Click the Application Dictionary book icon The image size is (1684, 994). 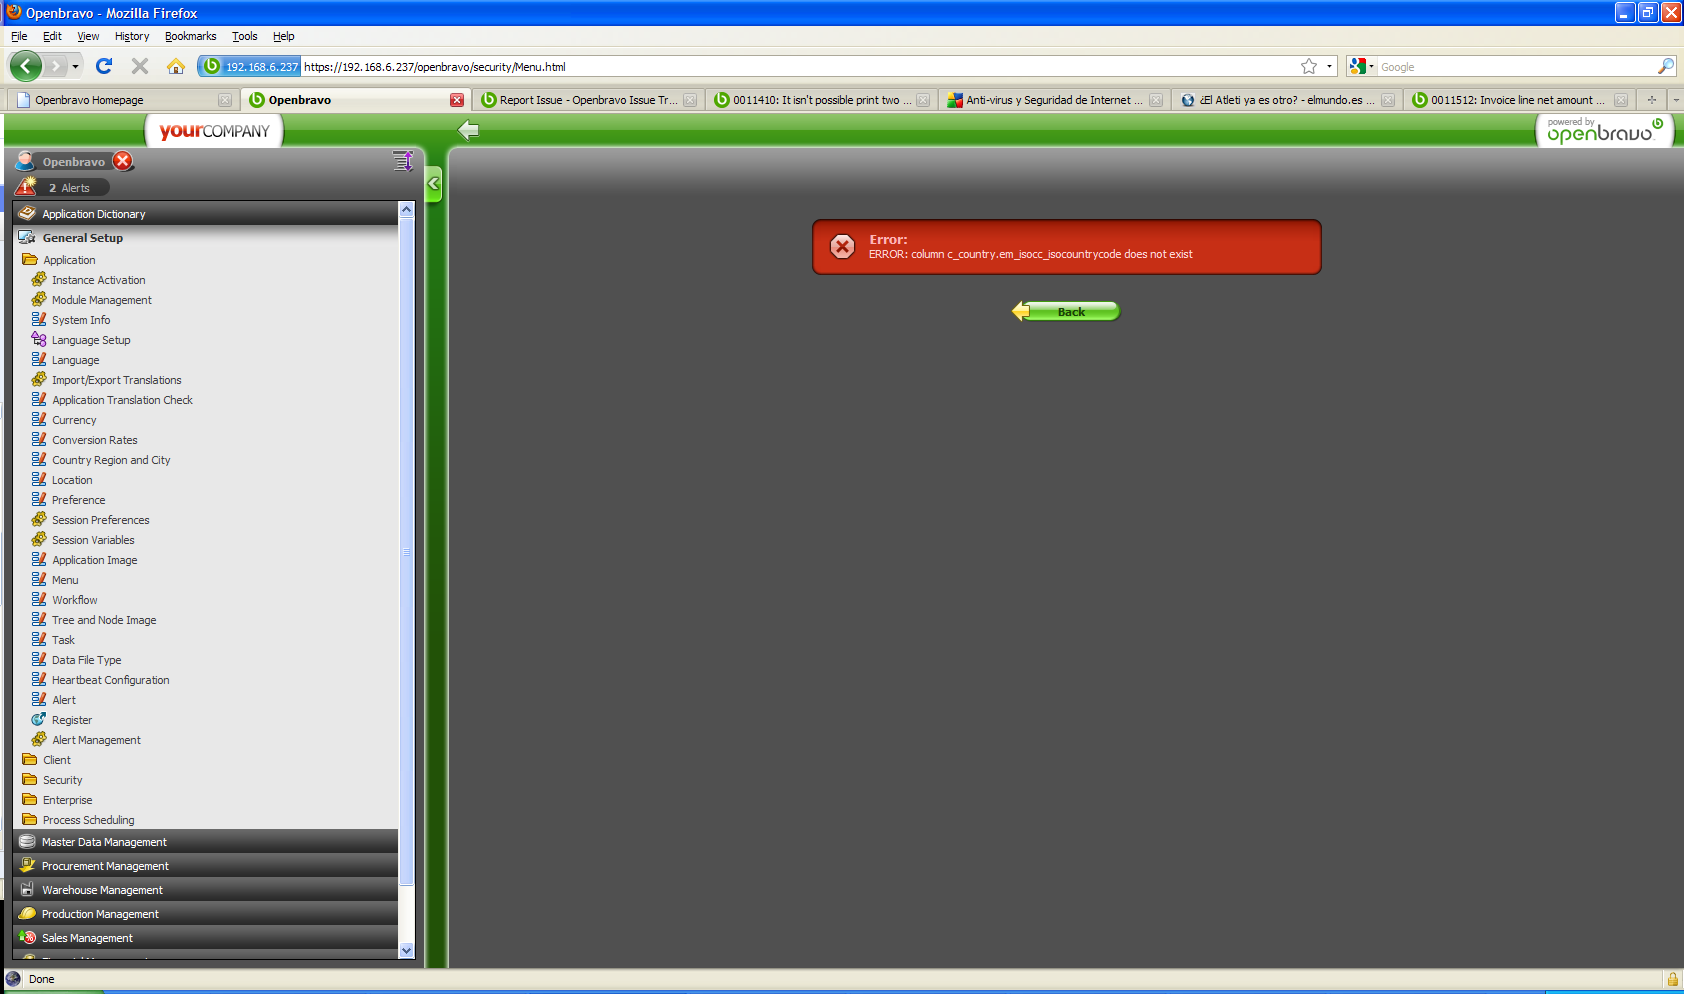27,213
